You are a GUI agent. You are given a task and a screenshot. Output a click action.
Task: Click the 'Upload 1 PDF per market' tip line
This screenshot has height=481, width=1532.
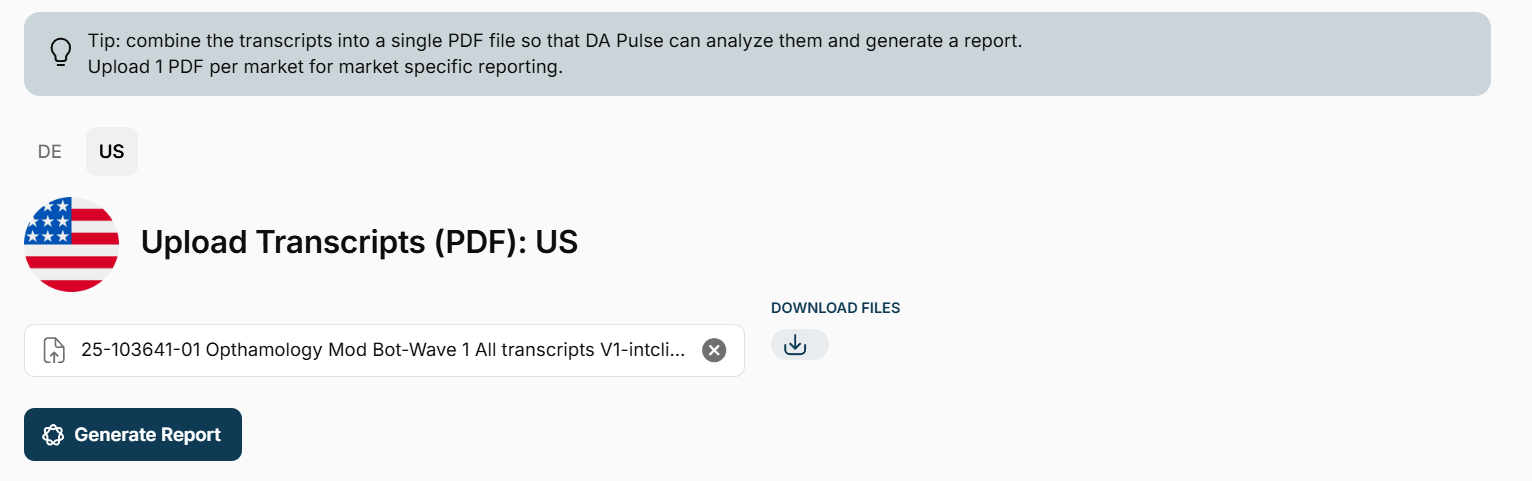coord(325,68)
